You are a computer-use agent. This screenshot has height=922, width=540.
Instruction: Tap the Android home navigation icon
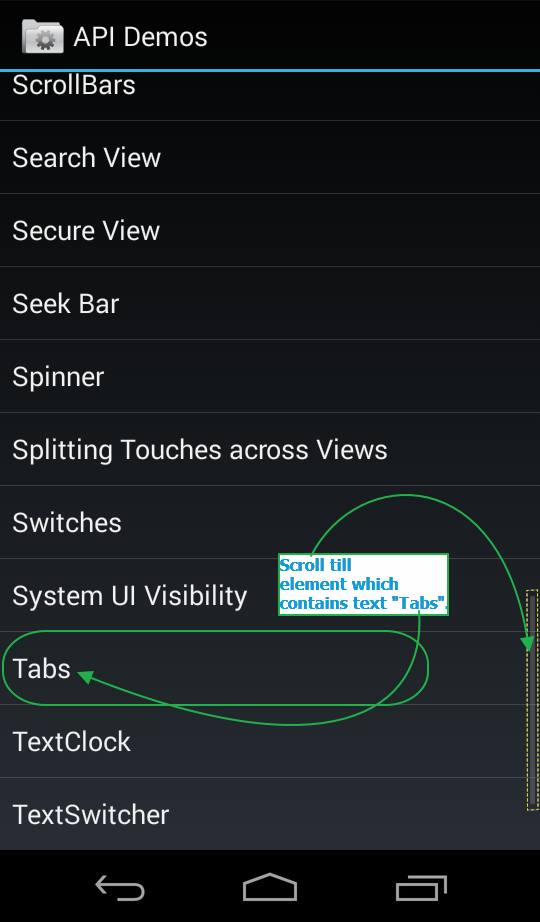click(x=270, y=887)
